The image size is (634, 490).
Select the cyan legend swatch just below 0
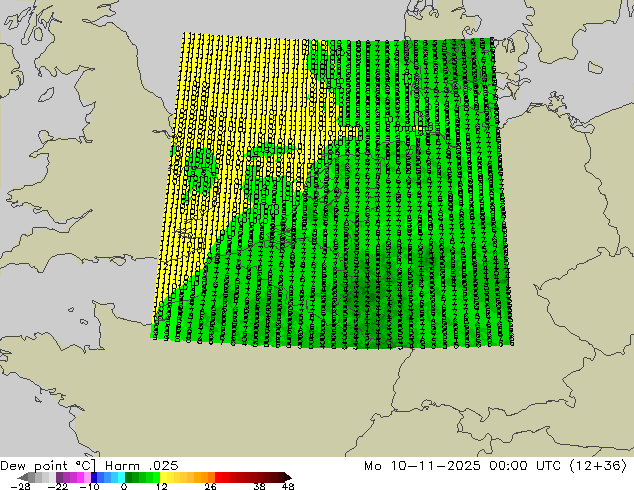(121, 477)
